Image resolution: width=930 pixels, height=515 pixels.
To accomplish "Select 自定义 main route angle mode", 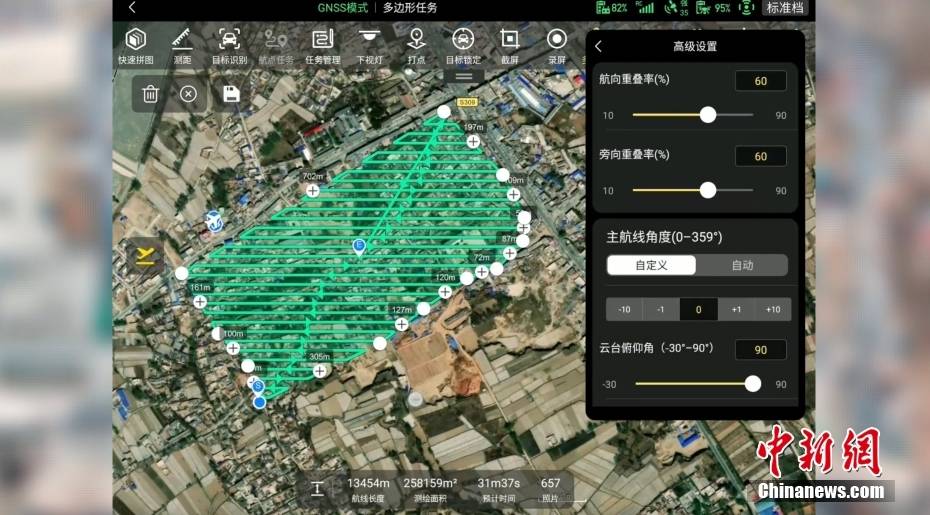I will pyautogui.click(x=651, y=265).
